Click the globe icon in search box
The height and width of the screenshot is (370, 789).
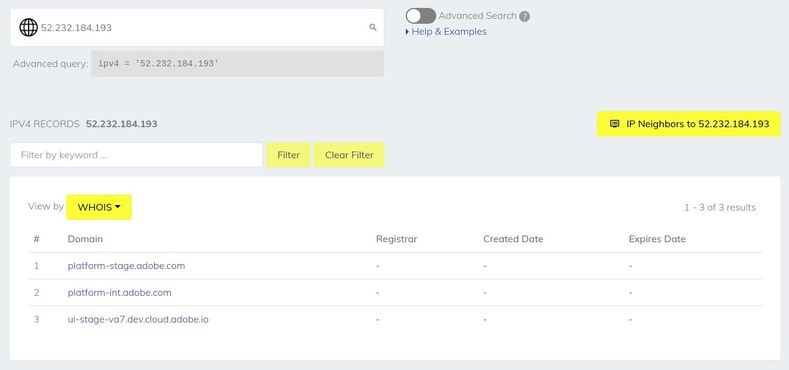(29, 28)
